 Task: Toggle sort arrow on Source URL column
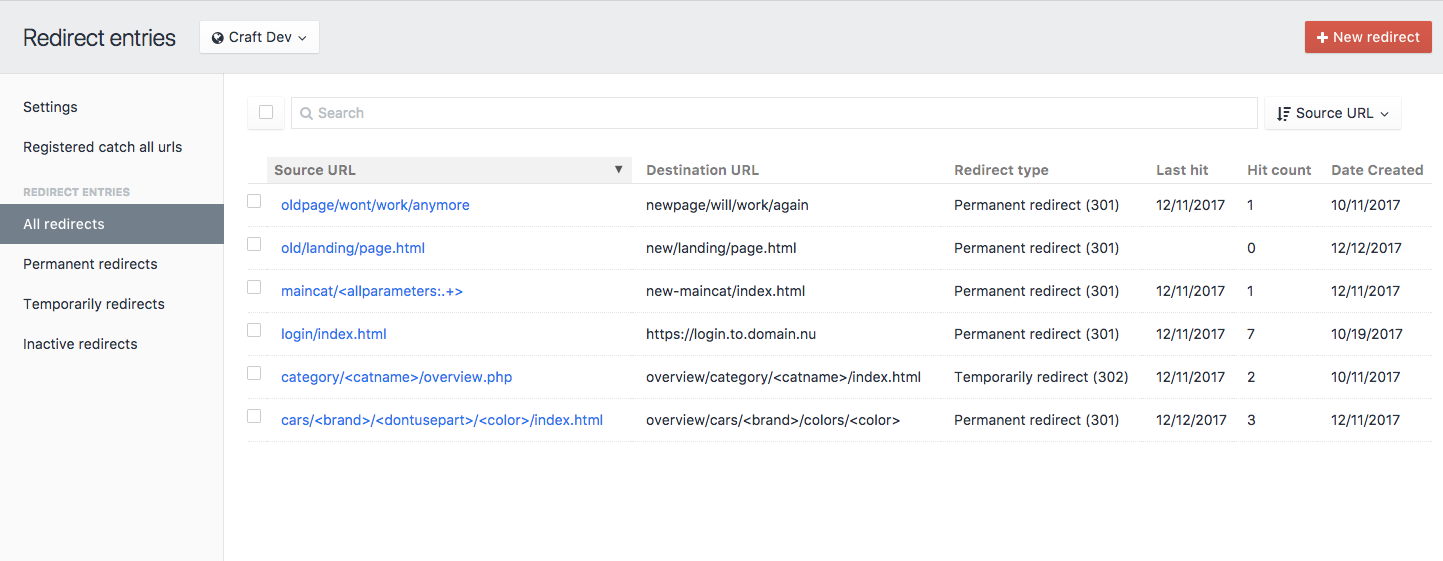[x=618, y=170]
